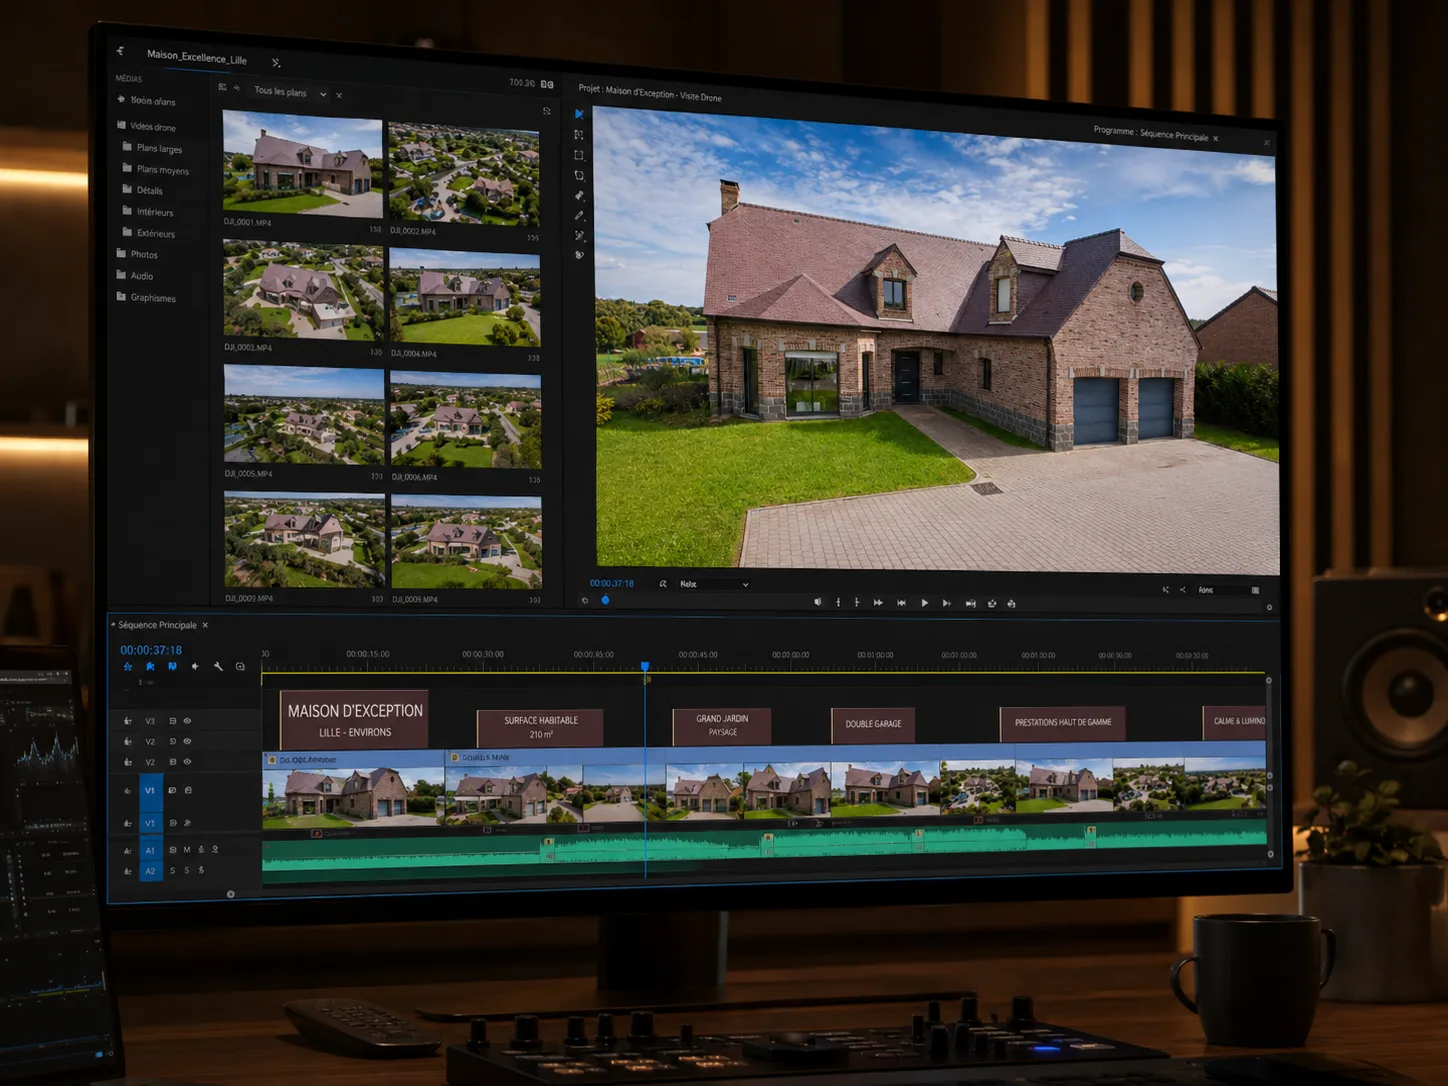1448x1086 pixels.
Task: Select the DJI_0004.MP4 thumbnail
Action: click(465, 298)
